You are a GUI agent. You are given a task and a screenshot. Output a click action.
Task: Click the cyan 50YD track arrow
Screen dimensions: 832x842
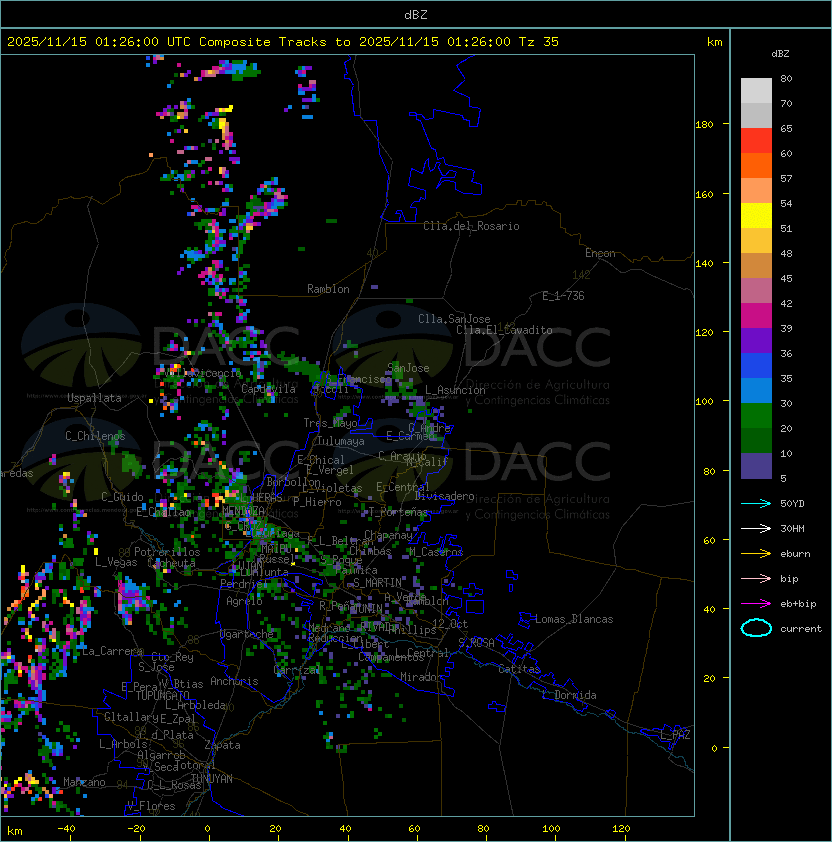pos(756,503)
